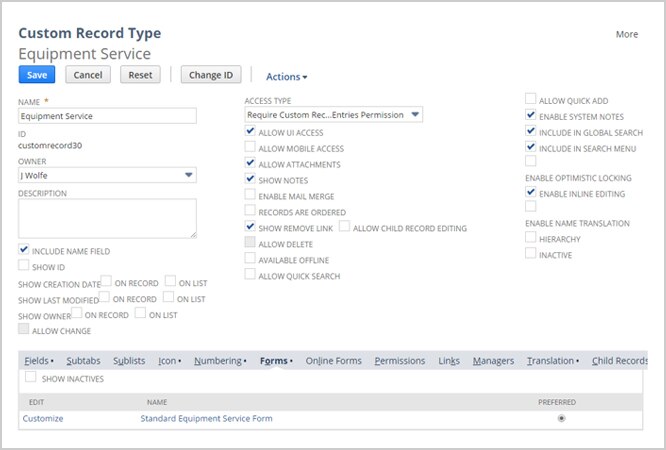Screen dimensions: 666x450
Task: Click the More link at top right
Action: click(x=627, y=34)
